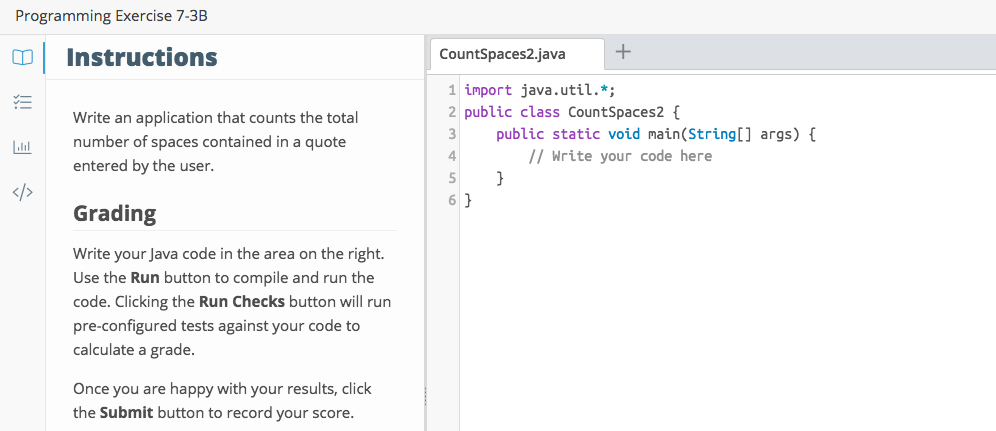Select line number 6 in gutter
996x431 pixels.
(x=452, y=201)
